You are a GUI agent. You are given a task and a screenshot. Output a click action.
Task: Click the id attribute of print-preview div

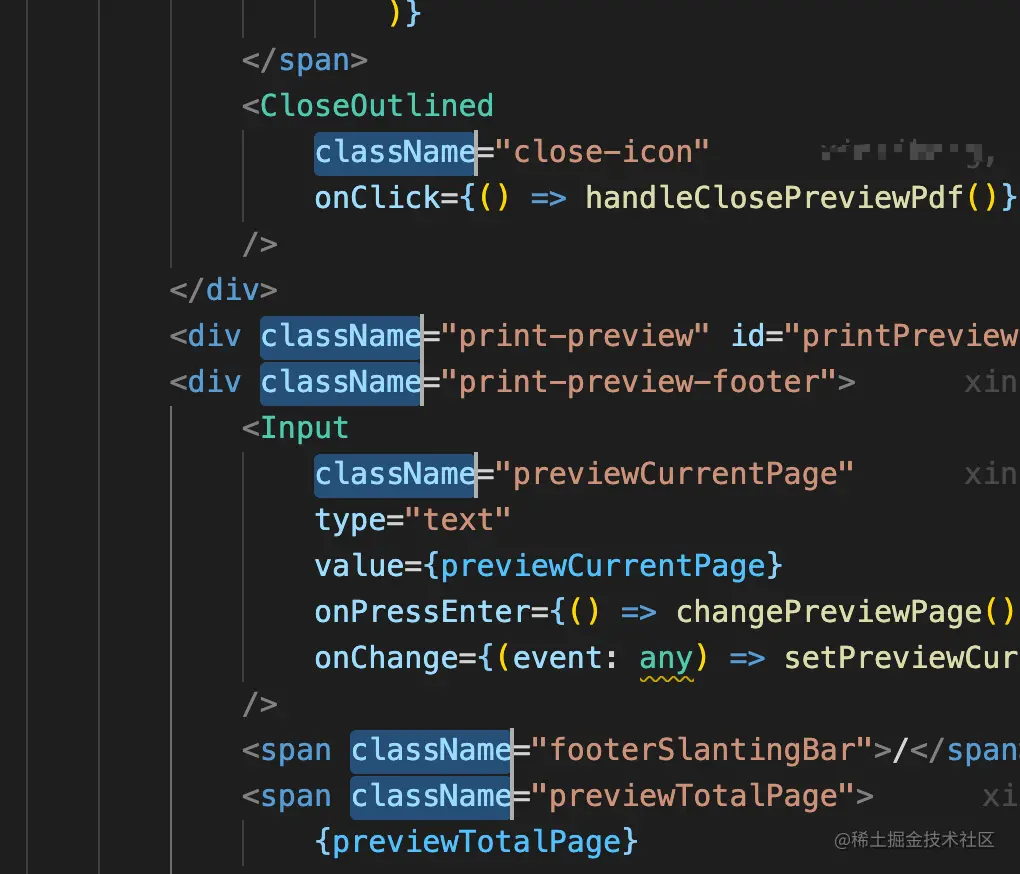(x=748, y=336)
